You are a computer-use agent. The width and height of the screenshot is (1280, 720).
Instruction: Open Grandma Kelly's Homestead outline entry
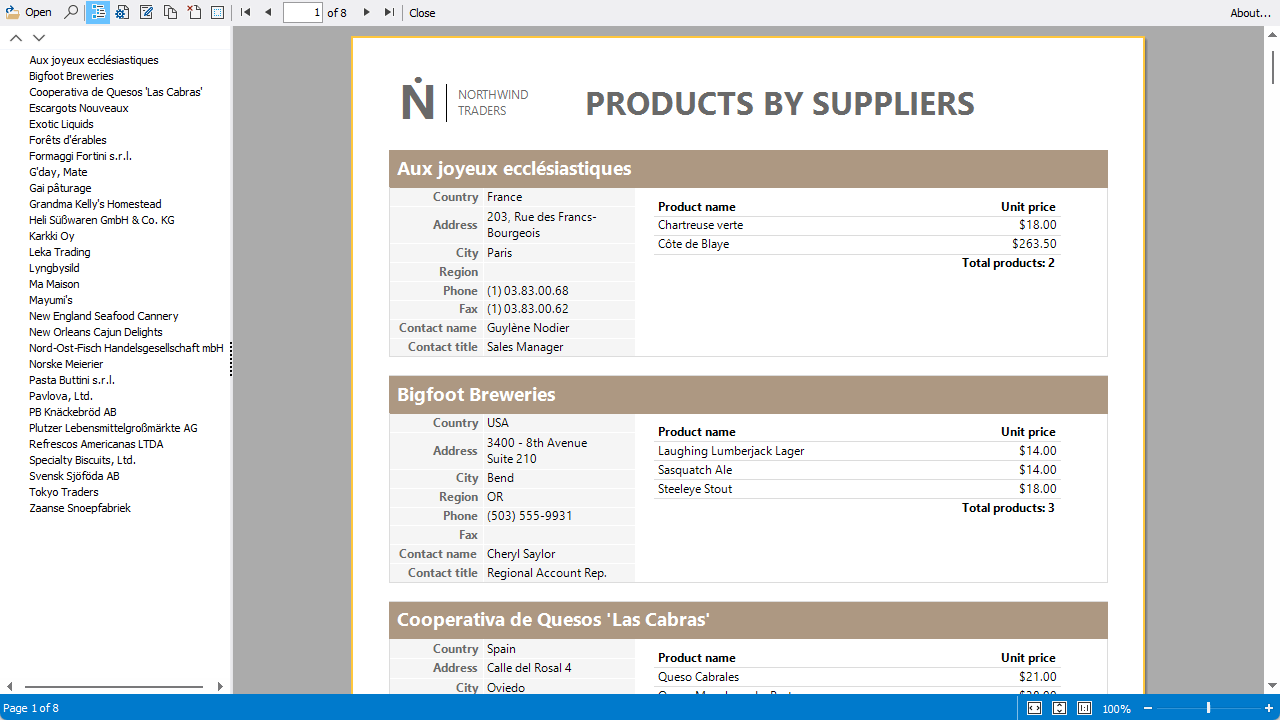coord(95,204)
